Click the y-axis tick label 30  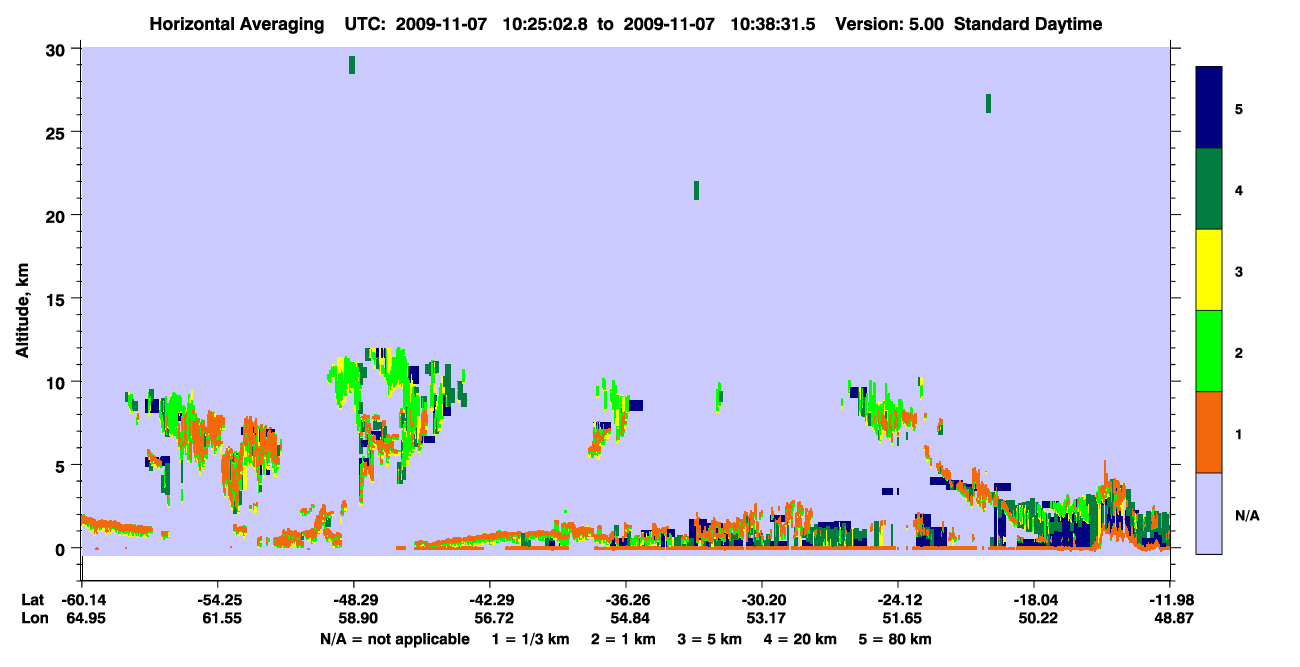58,50
